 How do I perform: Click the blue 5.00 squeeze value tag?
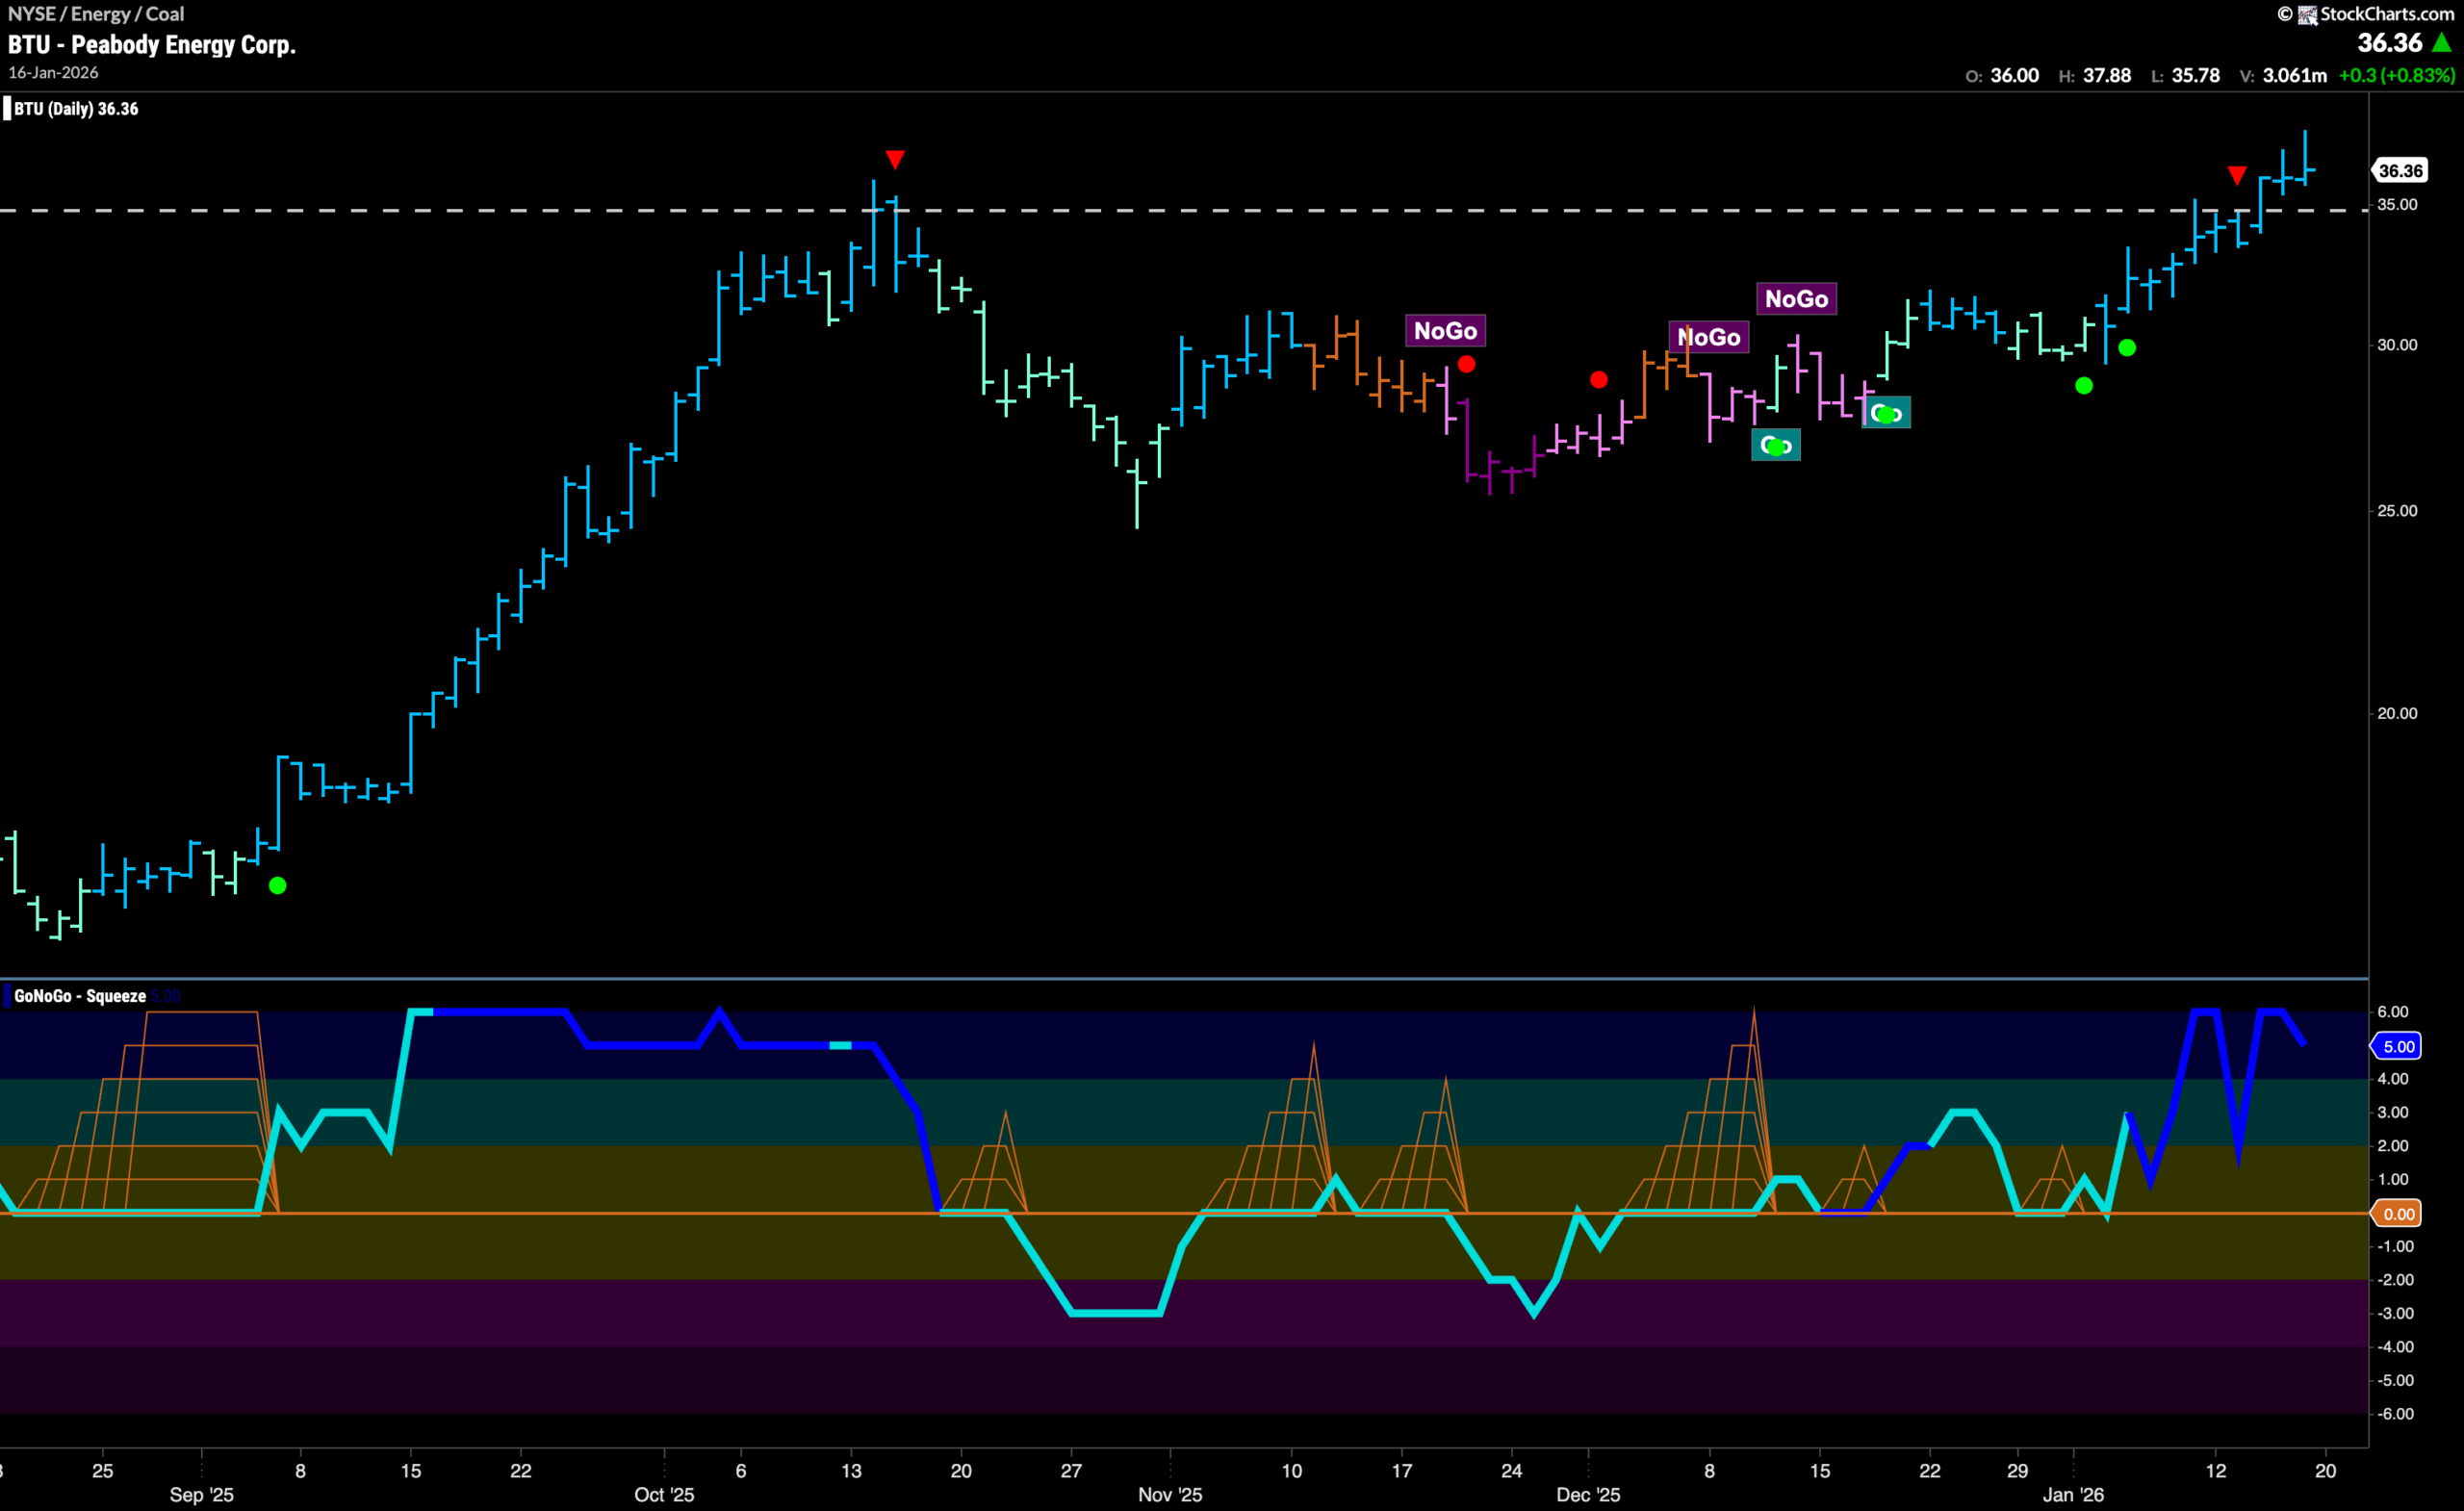tap(2397, 1046)
